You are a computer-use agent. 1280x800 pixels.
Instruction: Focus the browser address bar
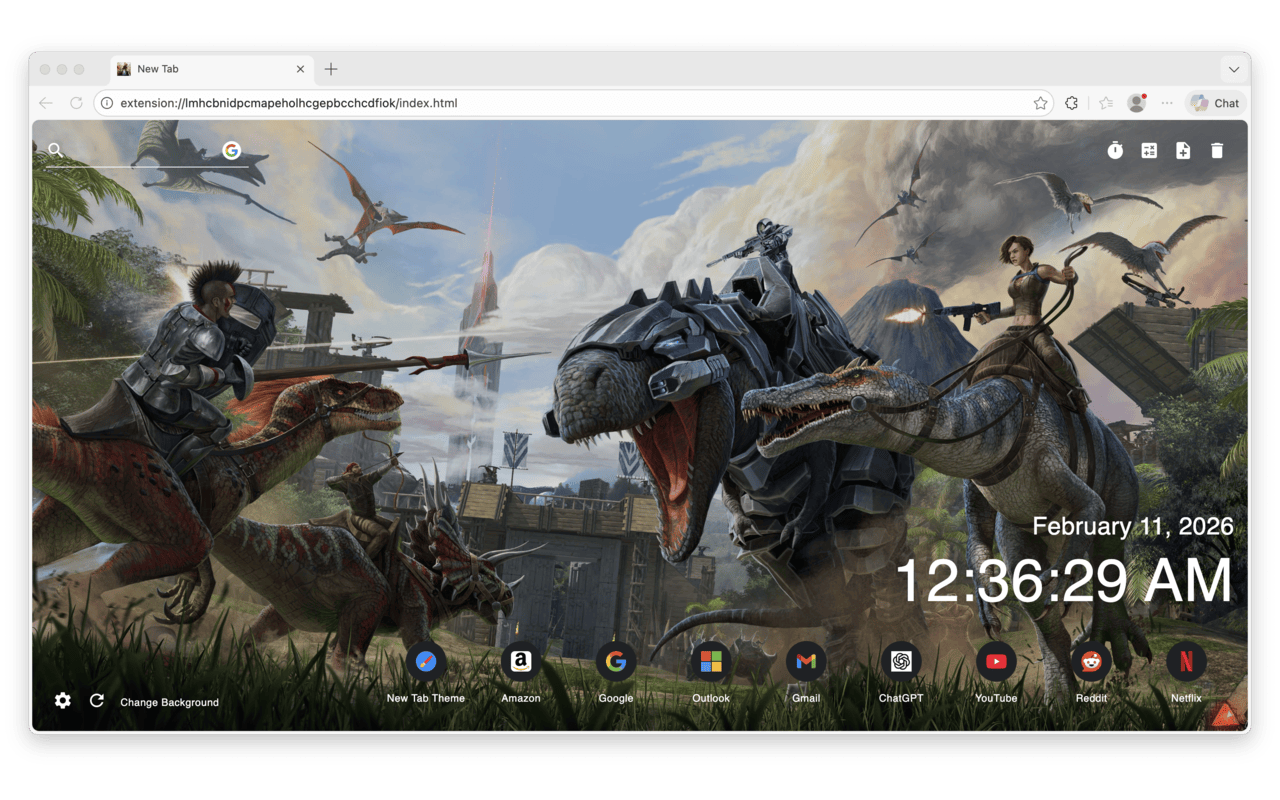(573, 103)
